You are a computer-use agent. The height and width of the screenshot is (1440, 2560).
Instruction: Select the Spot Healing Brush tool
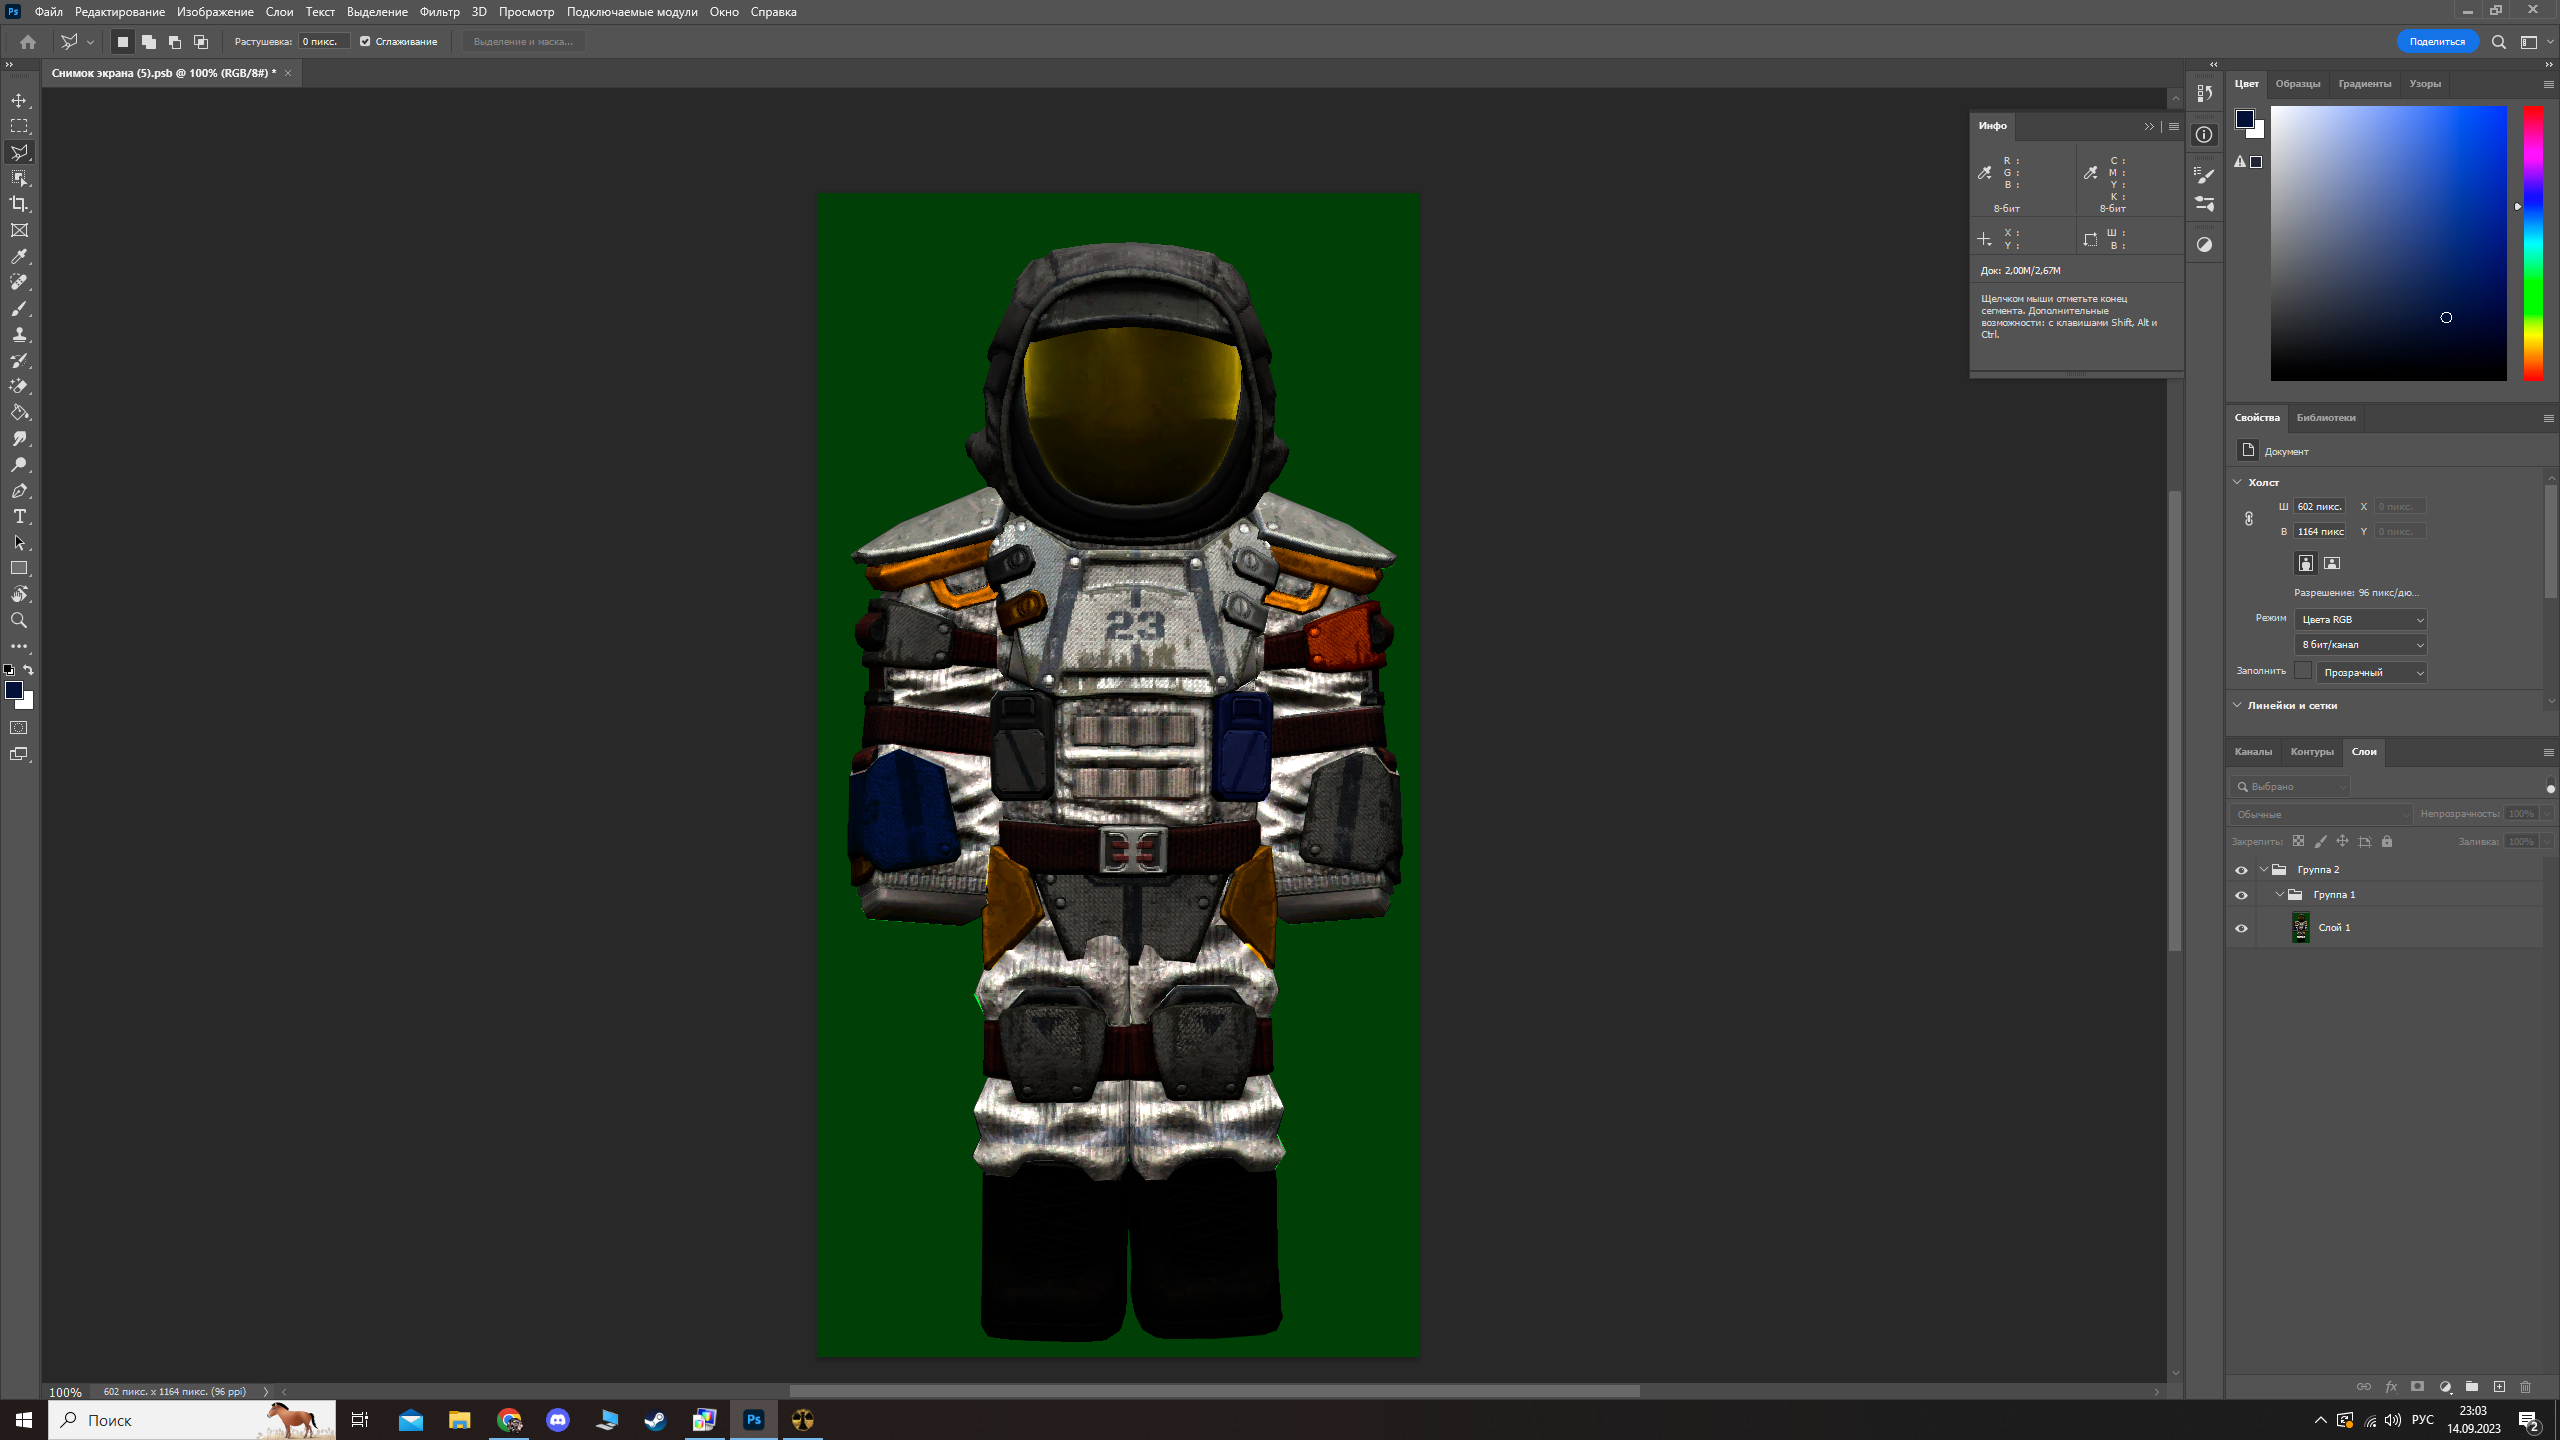[x=19, y=282]
